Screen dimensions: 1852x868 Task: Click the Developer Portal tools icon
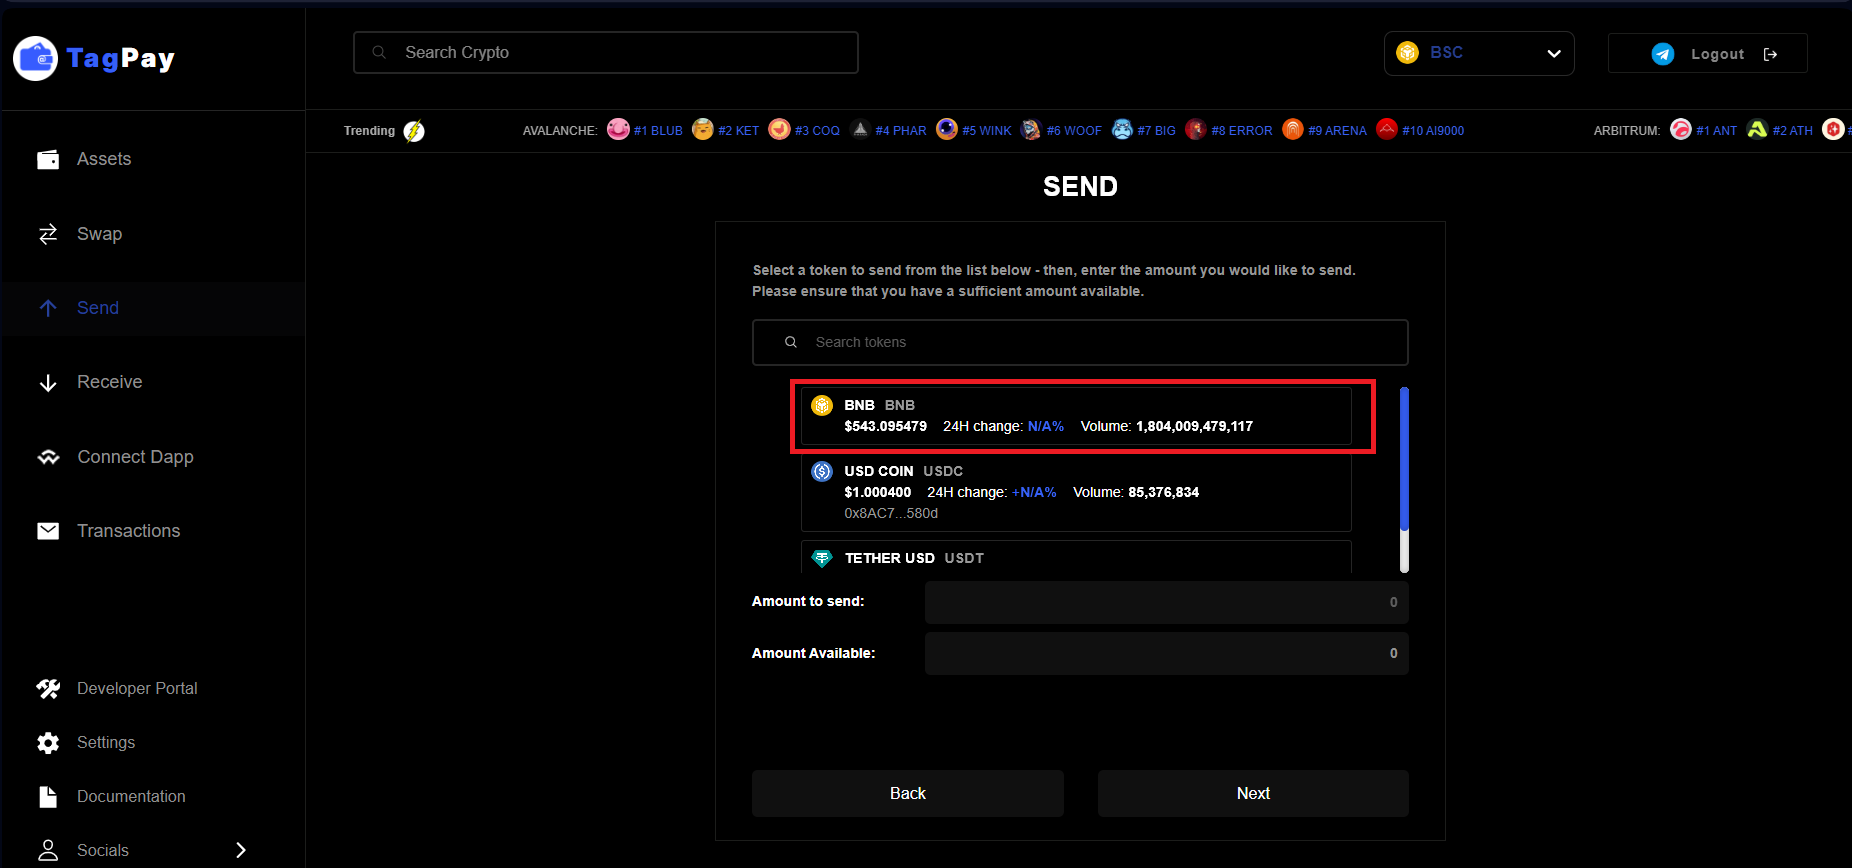click(48, 689)
